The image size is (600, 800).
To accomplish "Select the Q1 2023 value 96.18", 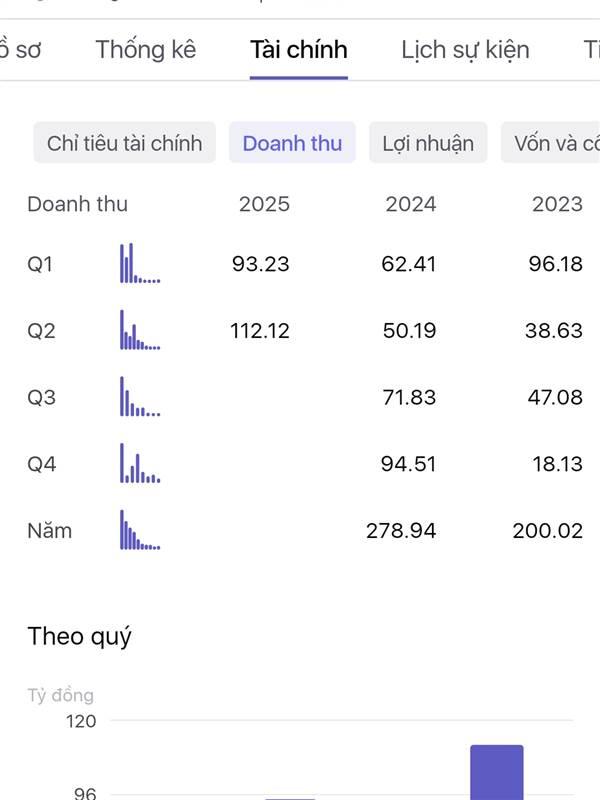I will pyautogui.click(x=556, y=264).
